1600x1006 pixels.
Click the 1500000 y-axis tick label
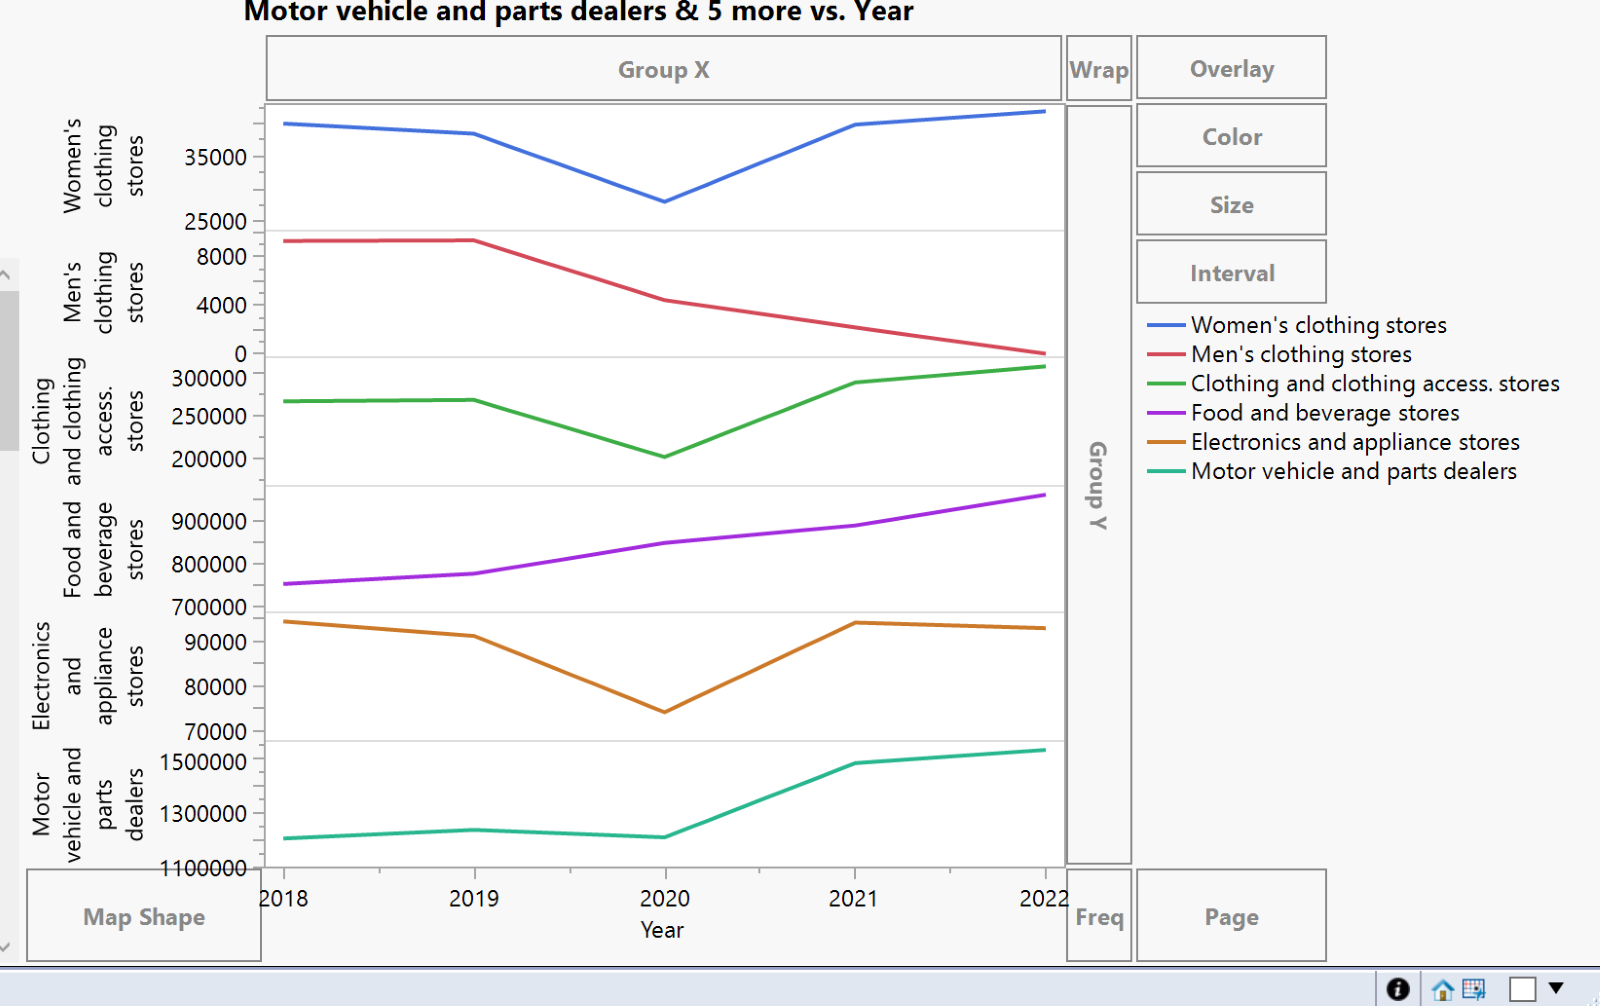(203, 762)
